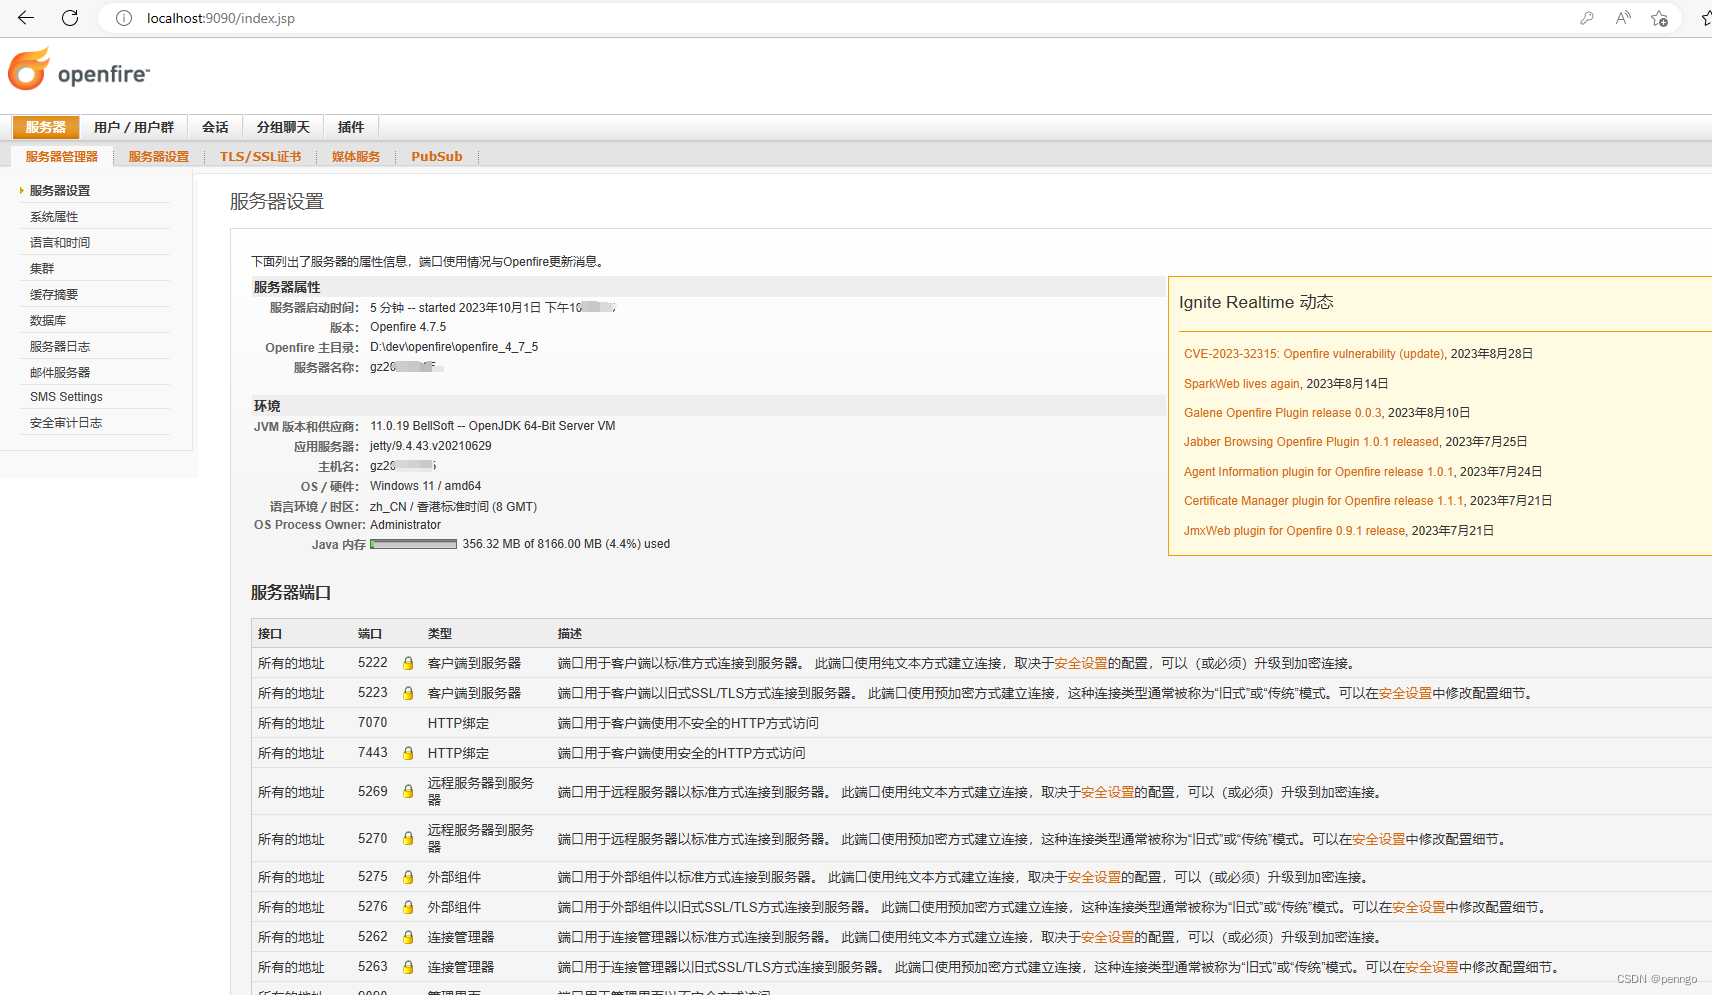Click the 类型 column header
Viewport: 1712px width, 995px height.
(x=440, y=634)
